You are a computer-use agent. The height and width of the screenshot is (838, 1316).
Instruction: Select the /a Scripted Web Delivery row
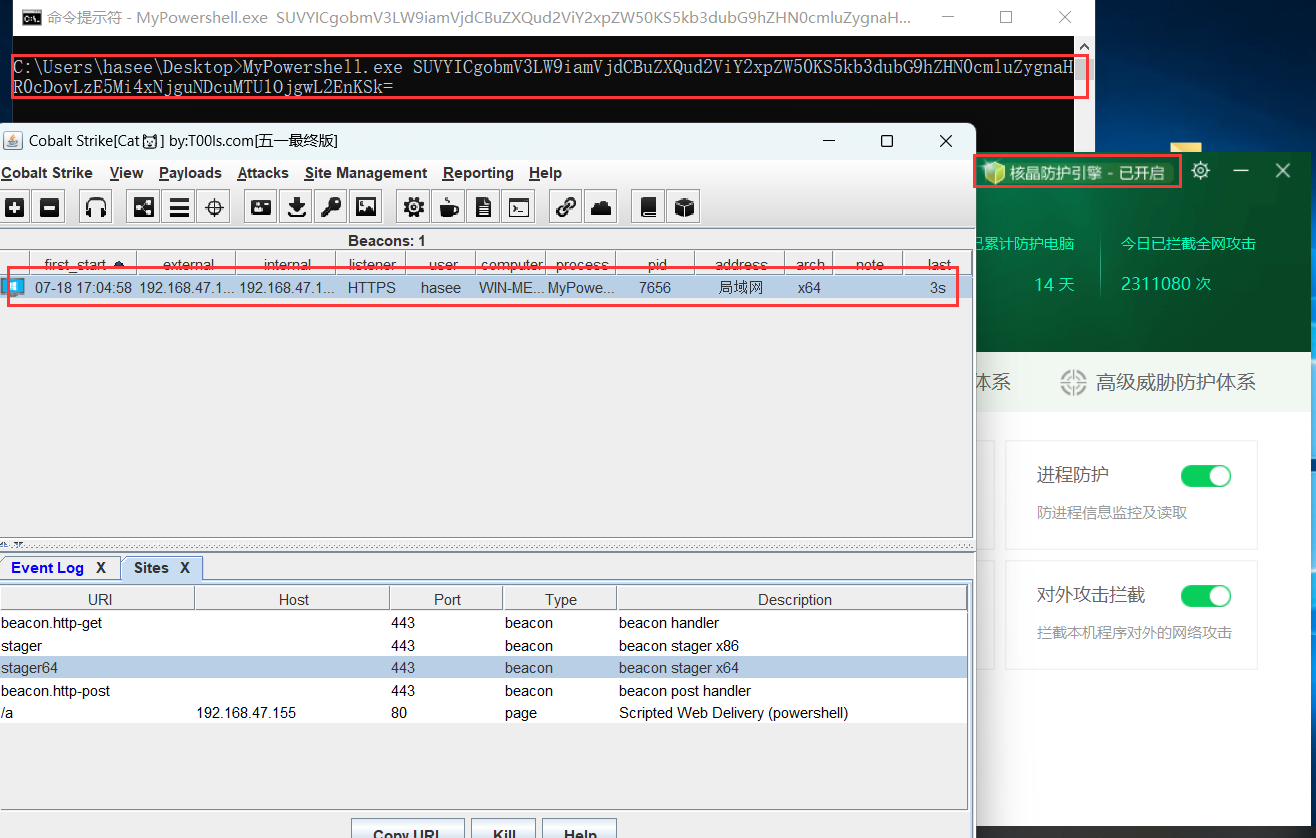point(484,713)
